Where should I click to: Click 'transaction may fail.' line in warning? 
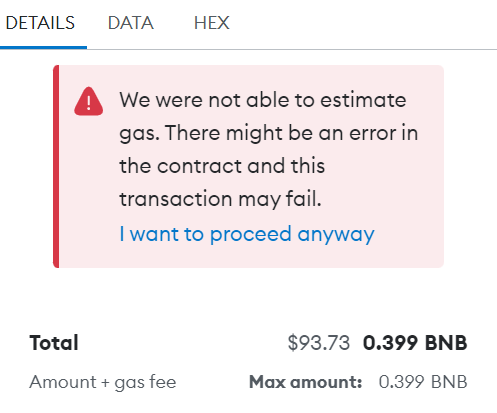pyautogui.click(x=220, y=199)
